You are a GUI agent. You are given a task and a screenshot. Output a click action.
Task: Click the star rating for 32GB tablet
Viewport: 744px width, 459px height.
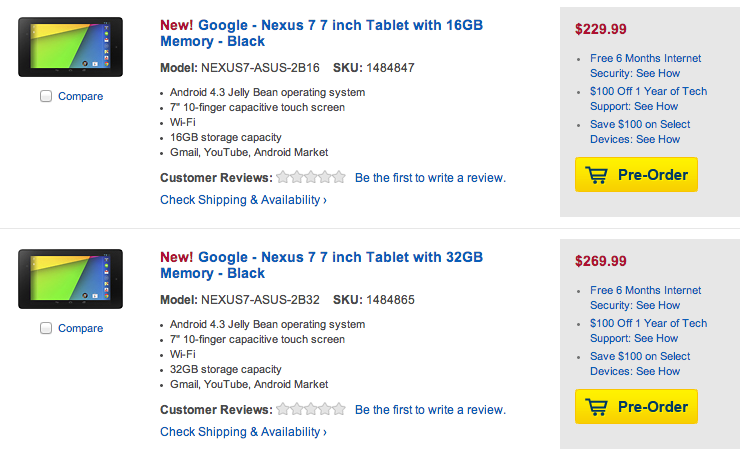point(310,410)
